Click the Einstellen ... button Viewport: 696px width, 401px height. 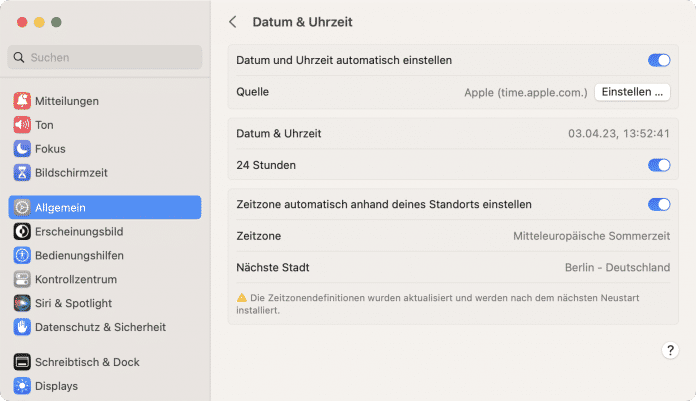pyautogui.click(x=632, y=92)
